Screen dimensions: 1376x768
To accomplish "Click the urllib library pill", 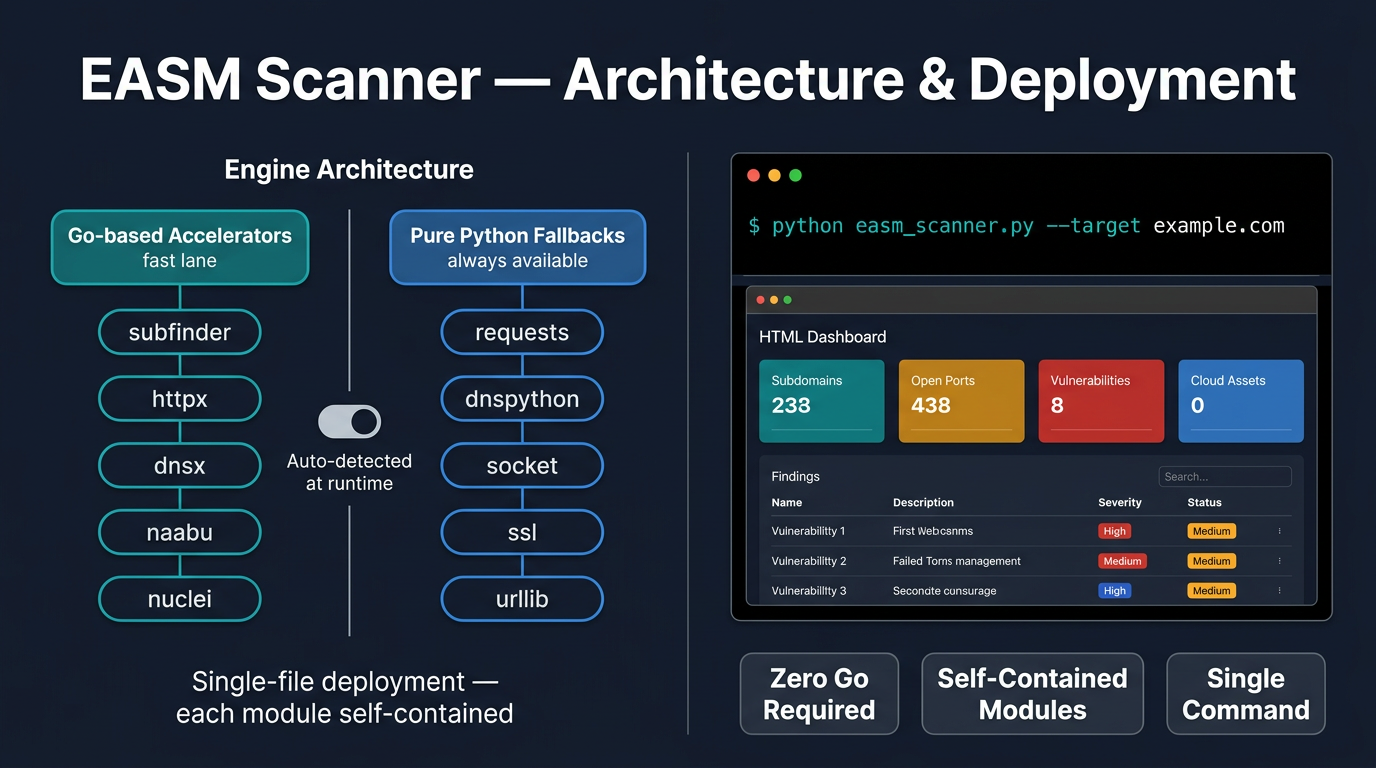I will (x=522, y=599).
